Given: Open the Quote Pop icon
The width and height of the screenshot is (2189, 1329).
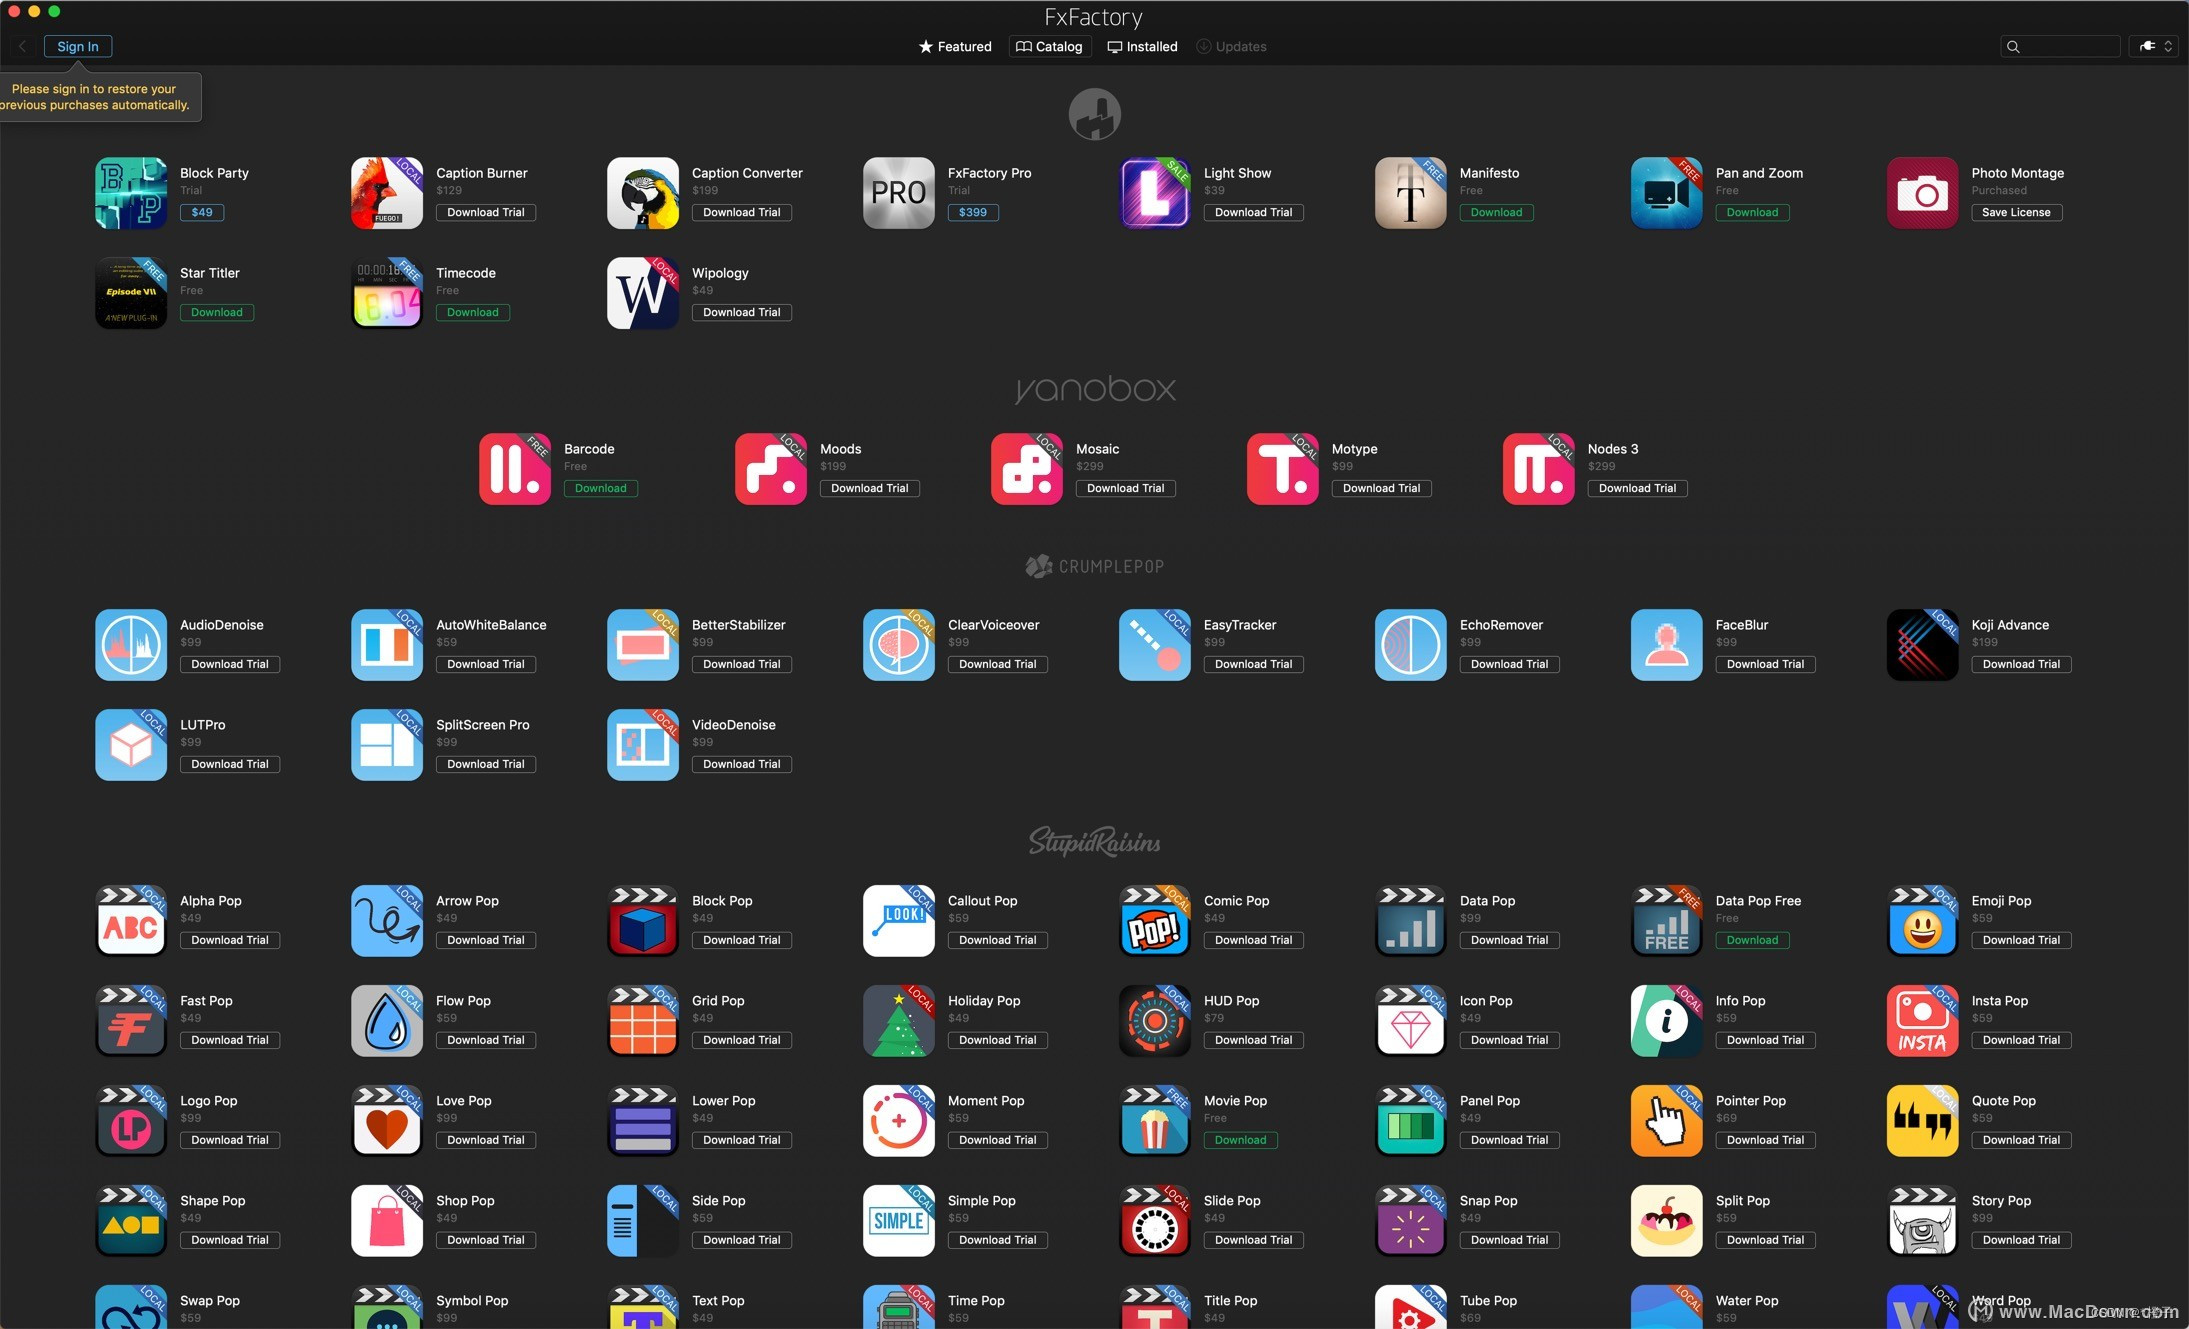Looking at the screenshot, I should pos(1923,1121).
